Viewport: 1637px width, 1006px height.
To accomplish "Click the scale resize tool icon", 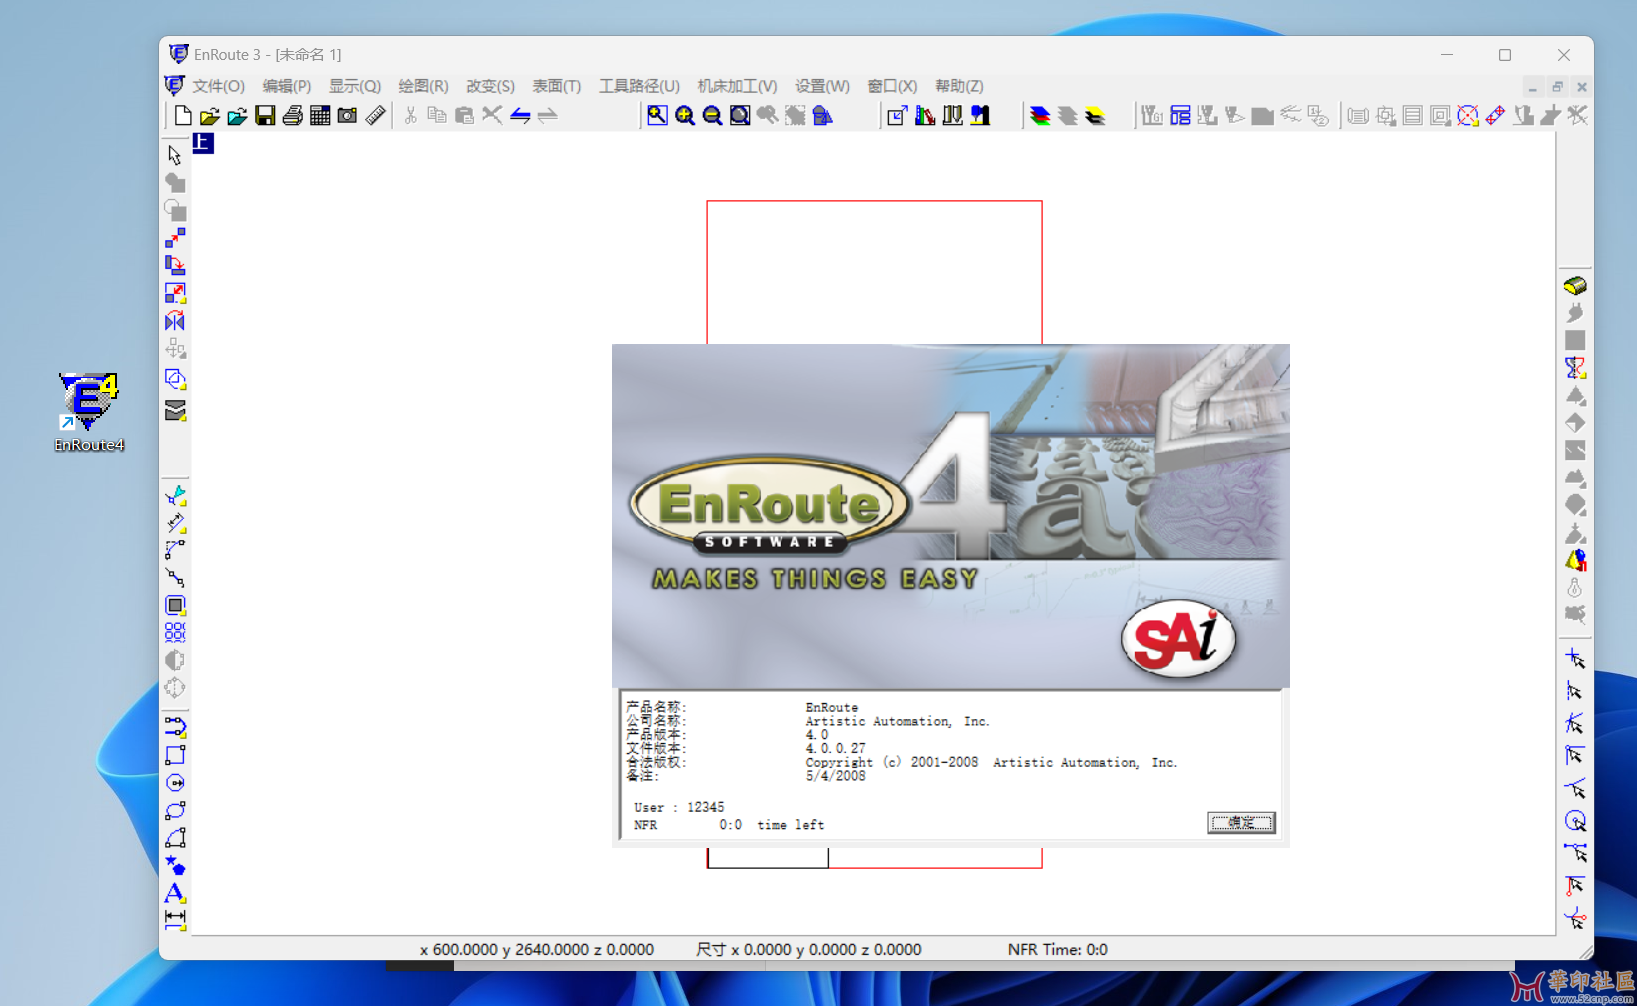I will 175,293.
